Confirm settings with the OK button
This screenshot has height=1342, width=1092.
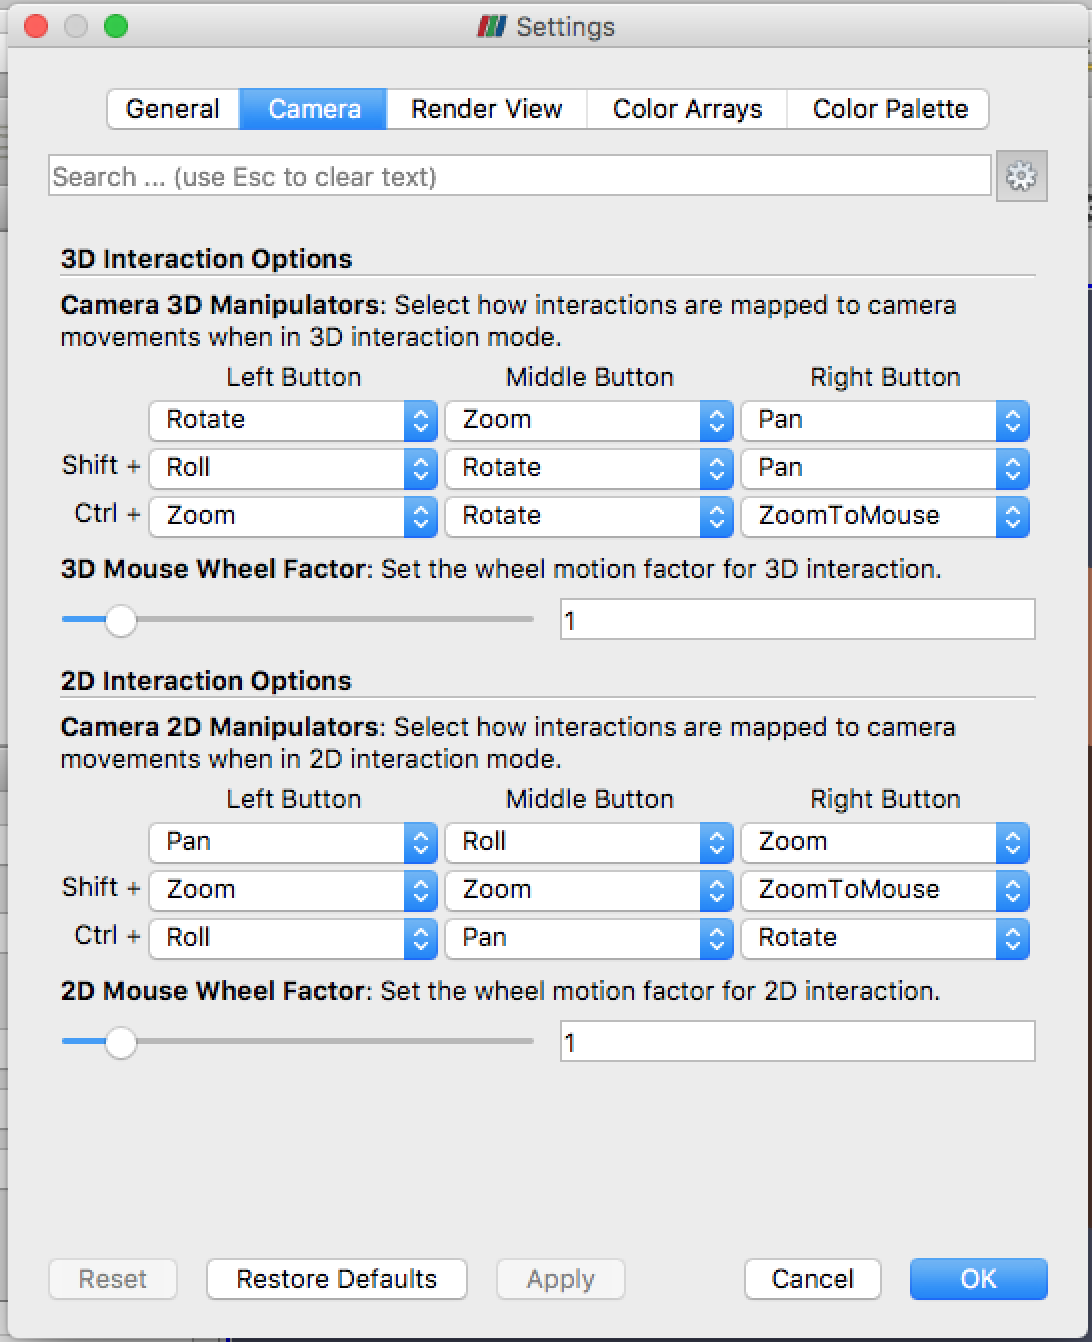point(977,1279)
